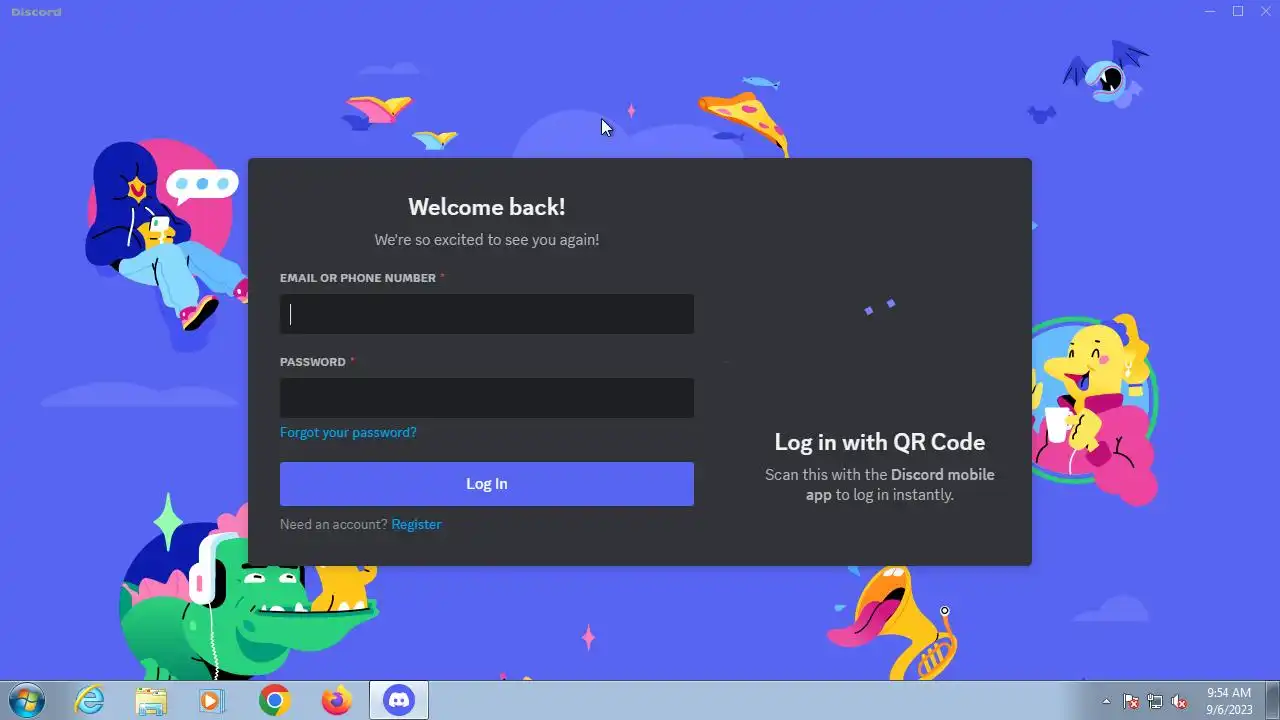The width and height of the screenshot is (1280, 720).
Task: Open the Forgot your password link
Action: (x=348, y=433)
